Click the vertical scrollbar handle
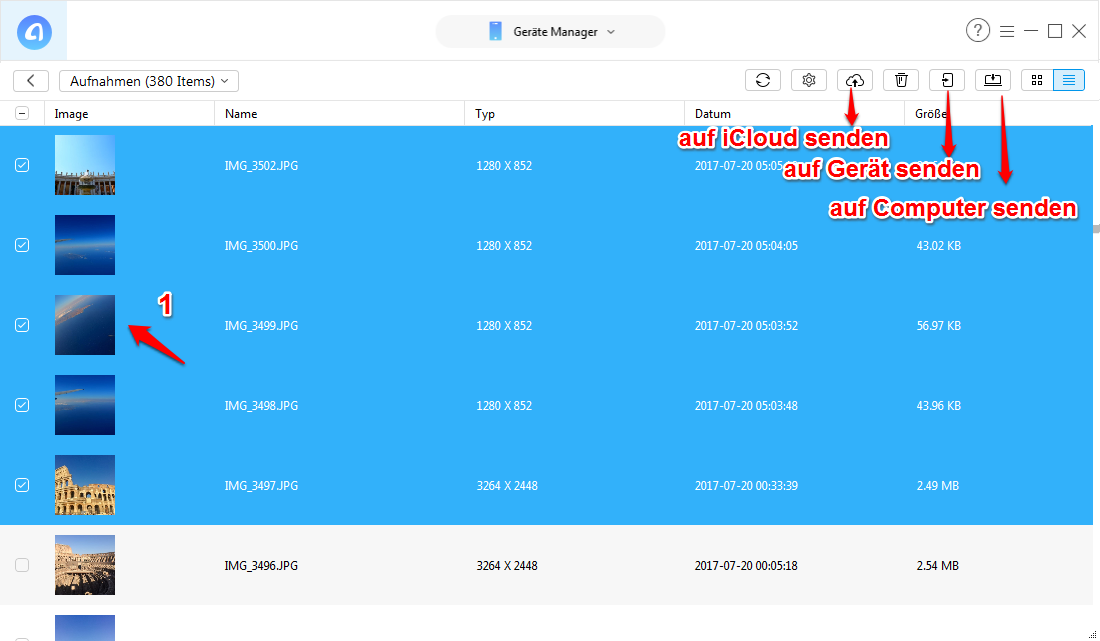Viewport: 1100px width, 641px height. pyautogui.click(x=1096, y=229)
